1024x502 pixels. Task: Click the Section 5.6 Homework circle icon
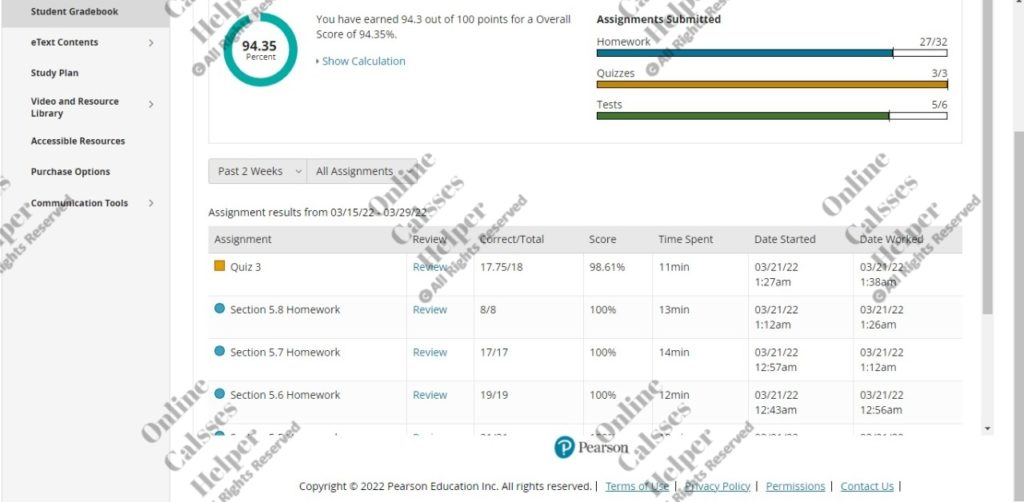[220, 394]
